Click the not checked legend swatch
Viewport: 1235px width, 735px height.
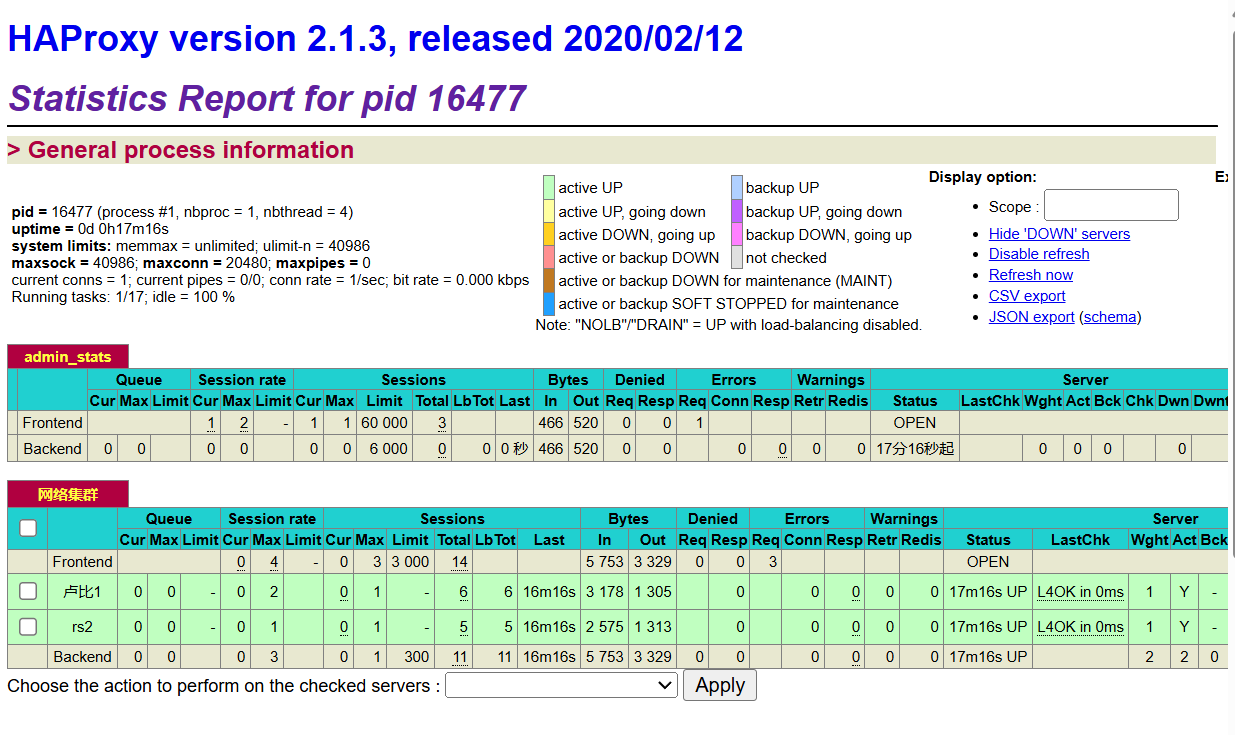tap(736, 257)
